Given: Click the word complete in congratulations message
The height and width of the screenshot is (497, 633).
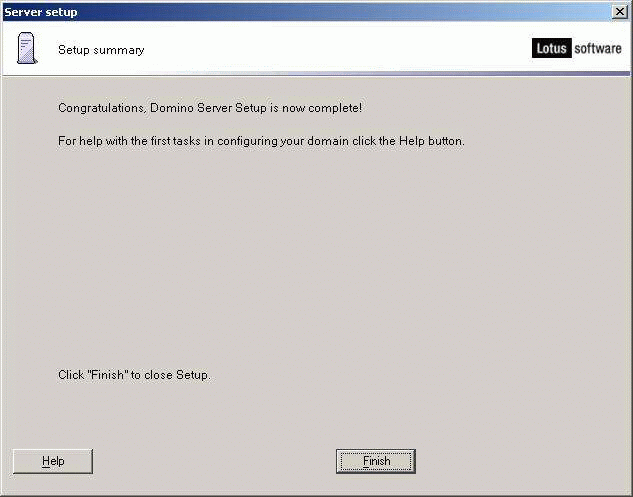Looking at the screenshot, I should [x=333, y=108].
